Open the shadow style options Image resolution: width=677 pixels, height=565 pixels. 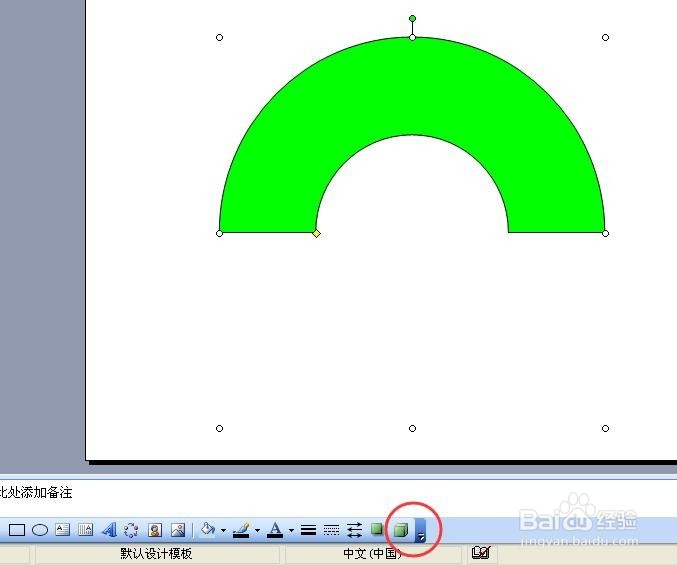[x=377, y=529]
